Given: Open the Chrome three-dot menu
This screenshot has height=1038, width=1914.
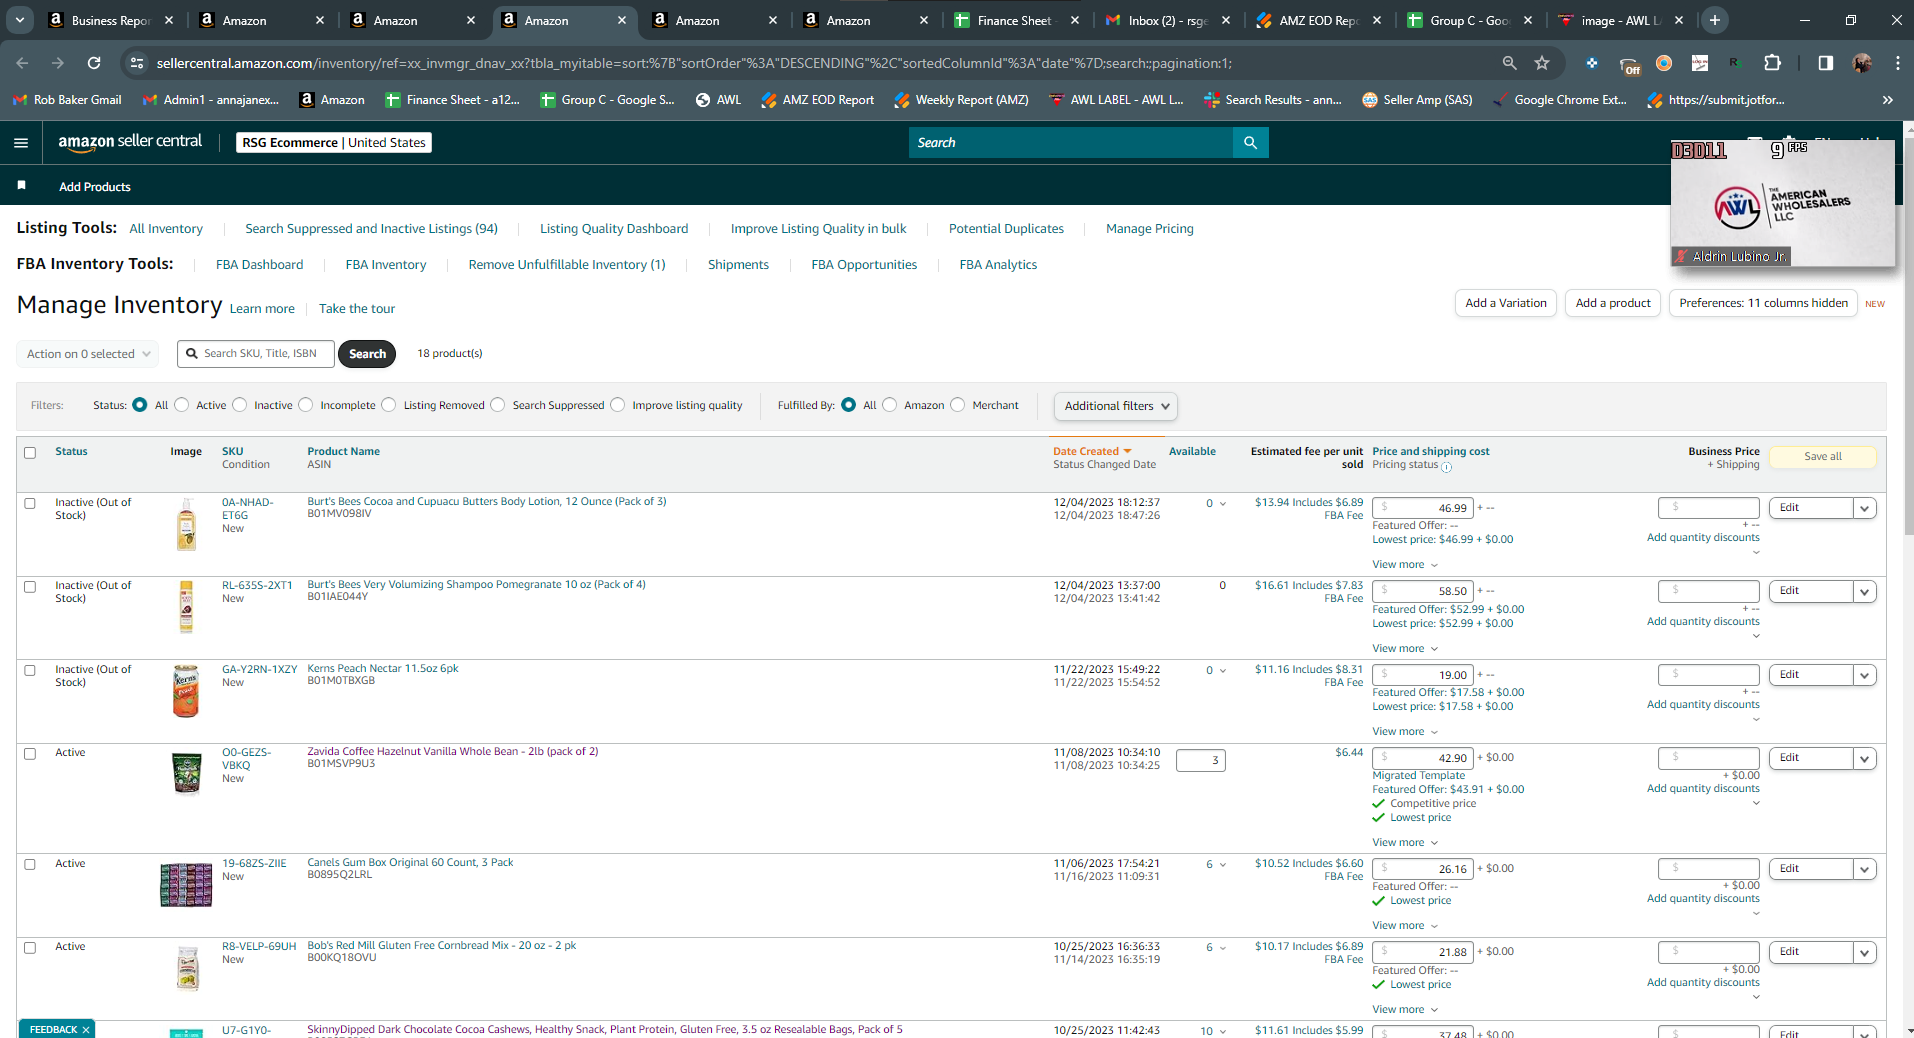Looking at the screenshot, I should [x=1897, y=63].
